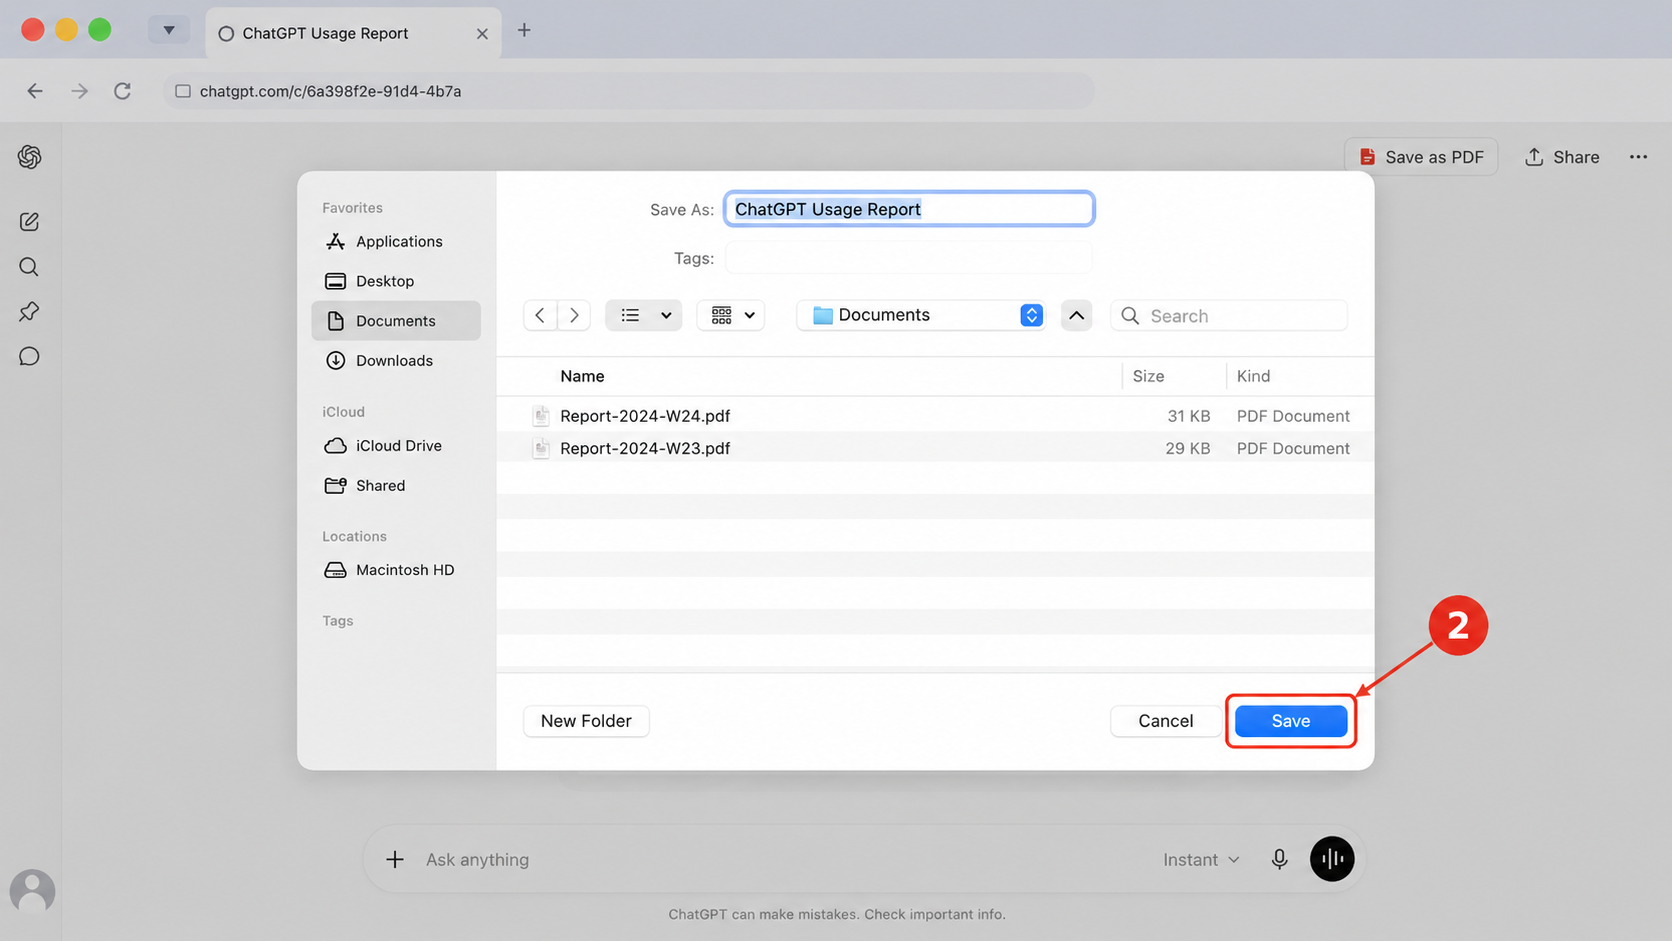The width and height of the screenshot is (1672, 941).
Task: Close the ChatGPT Usage Report tab
Action: pyautogui.click(x=482, y=34)
